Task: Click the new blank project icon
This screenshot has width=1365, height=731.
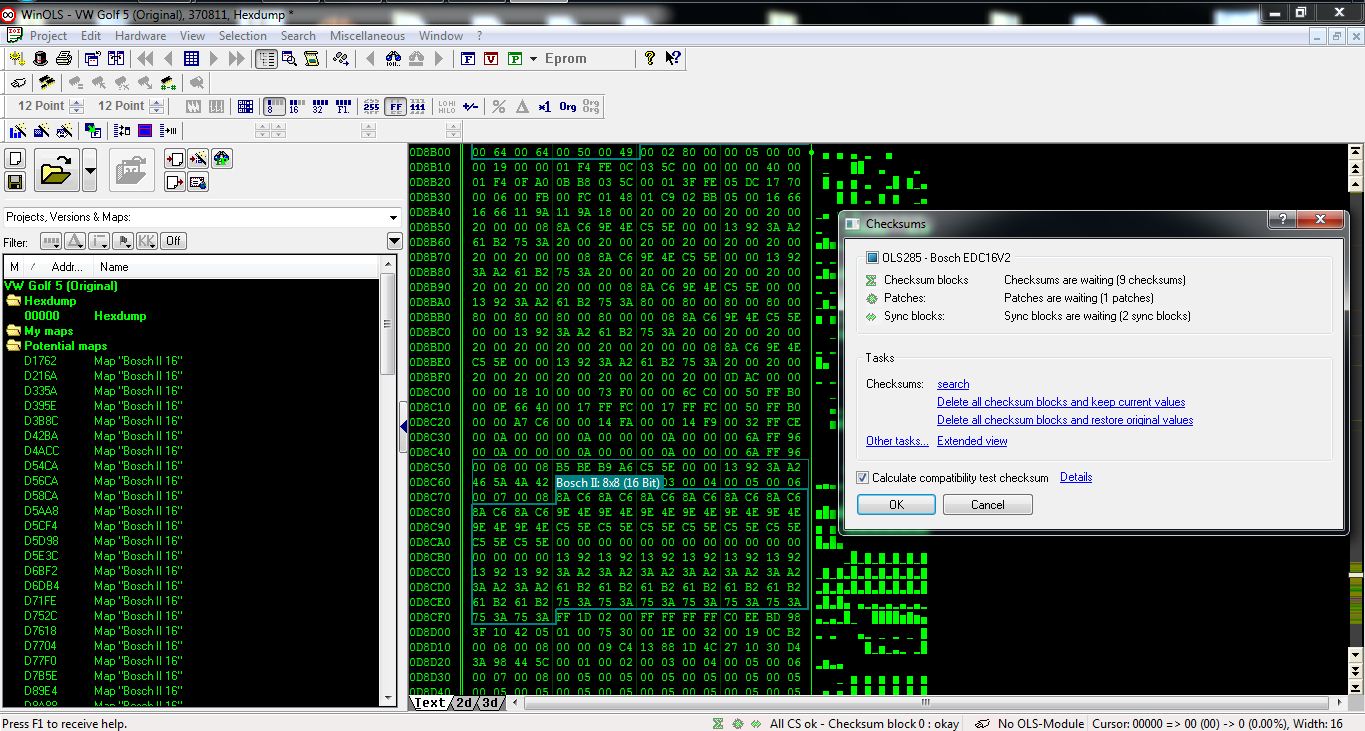Action: (15, 159)
